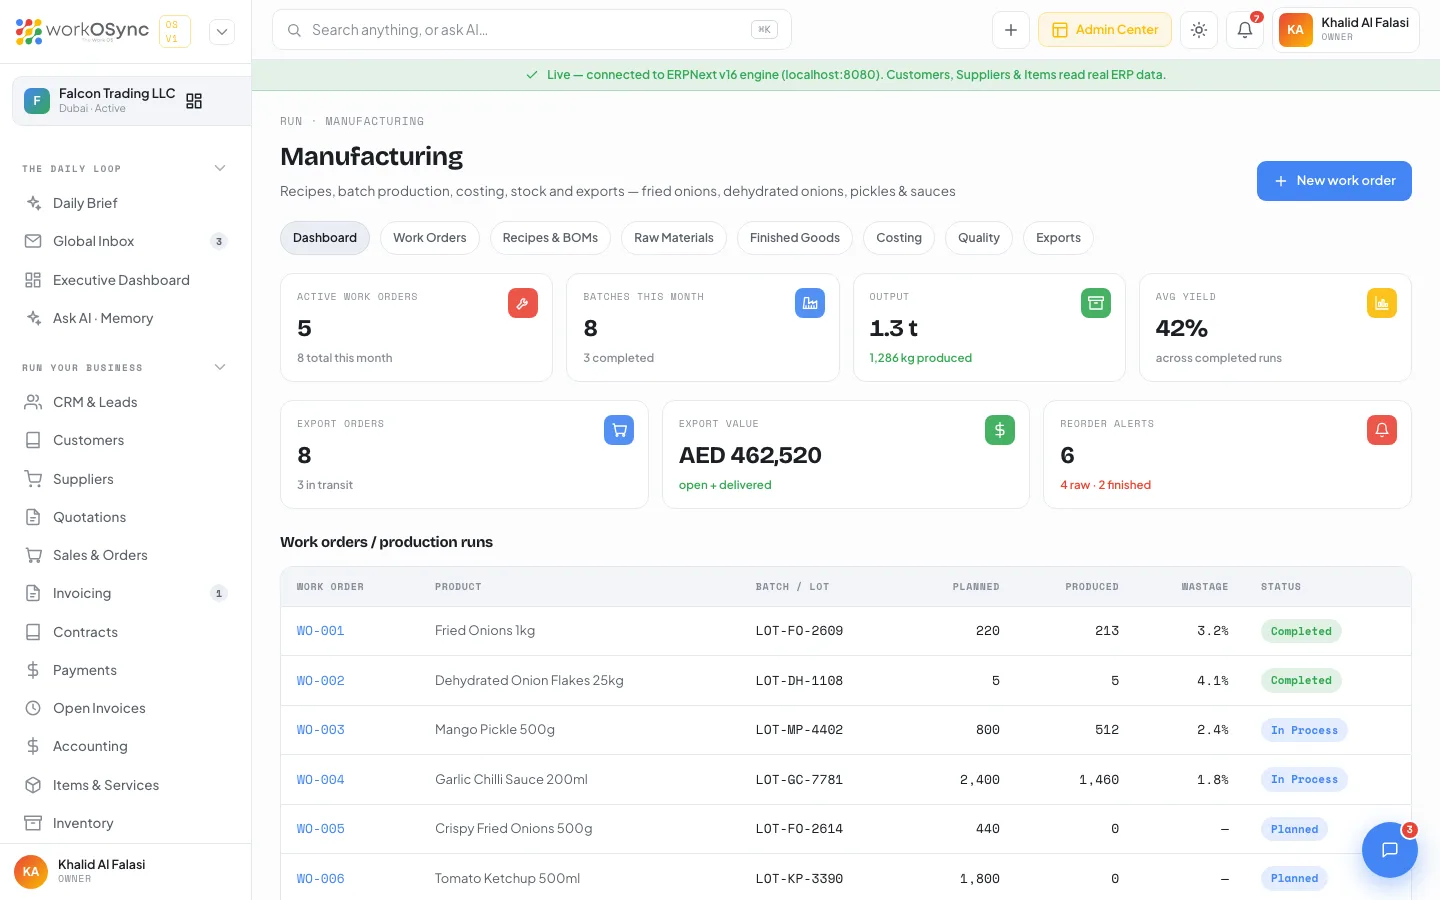The width and height of the screenshot is (1440, 900).
Task: Click the search or ask AI field
Action: click(x=532, y=30)
